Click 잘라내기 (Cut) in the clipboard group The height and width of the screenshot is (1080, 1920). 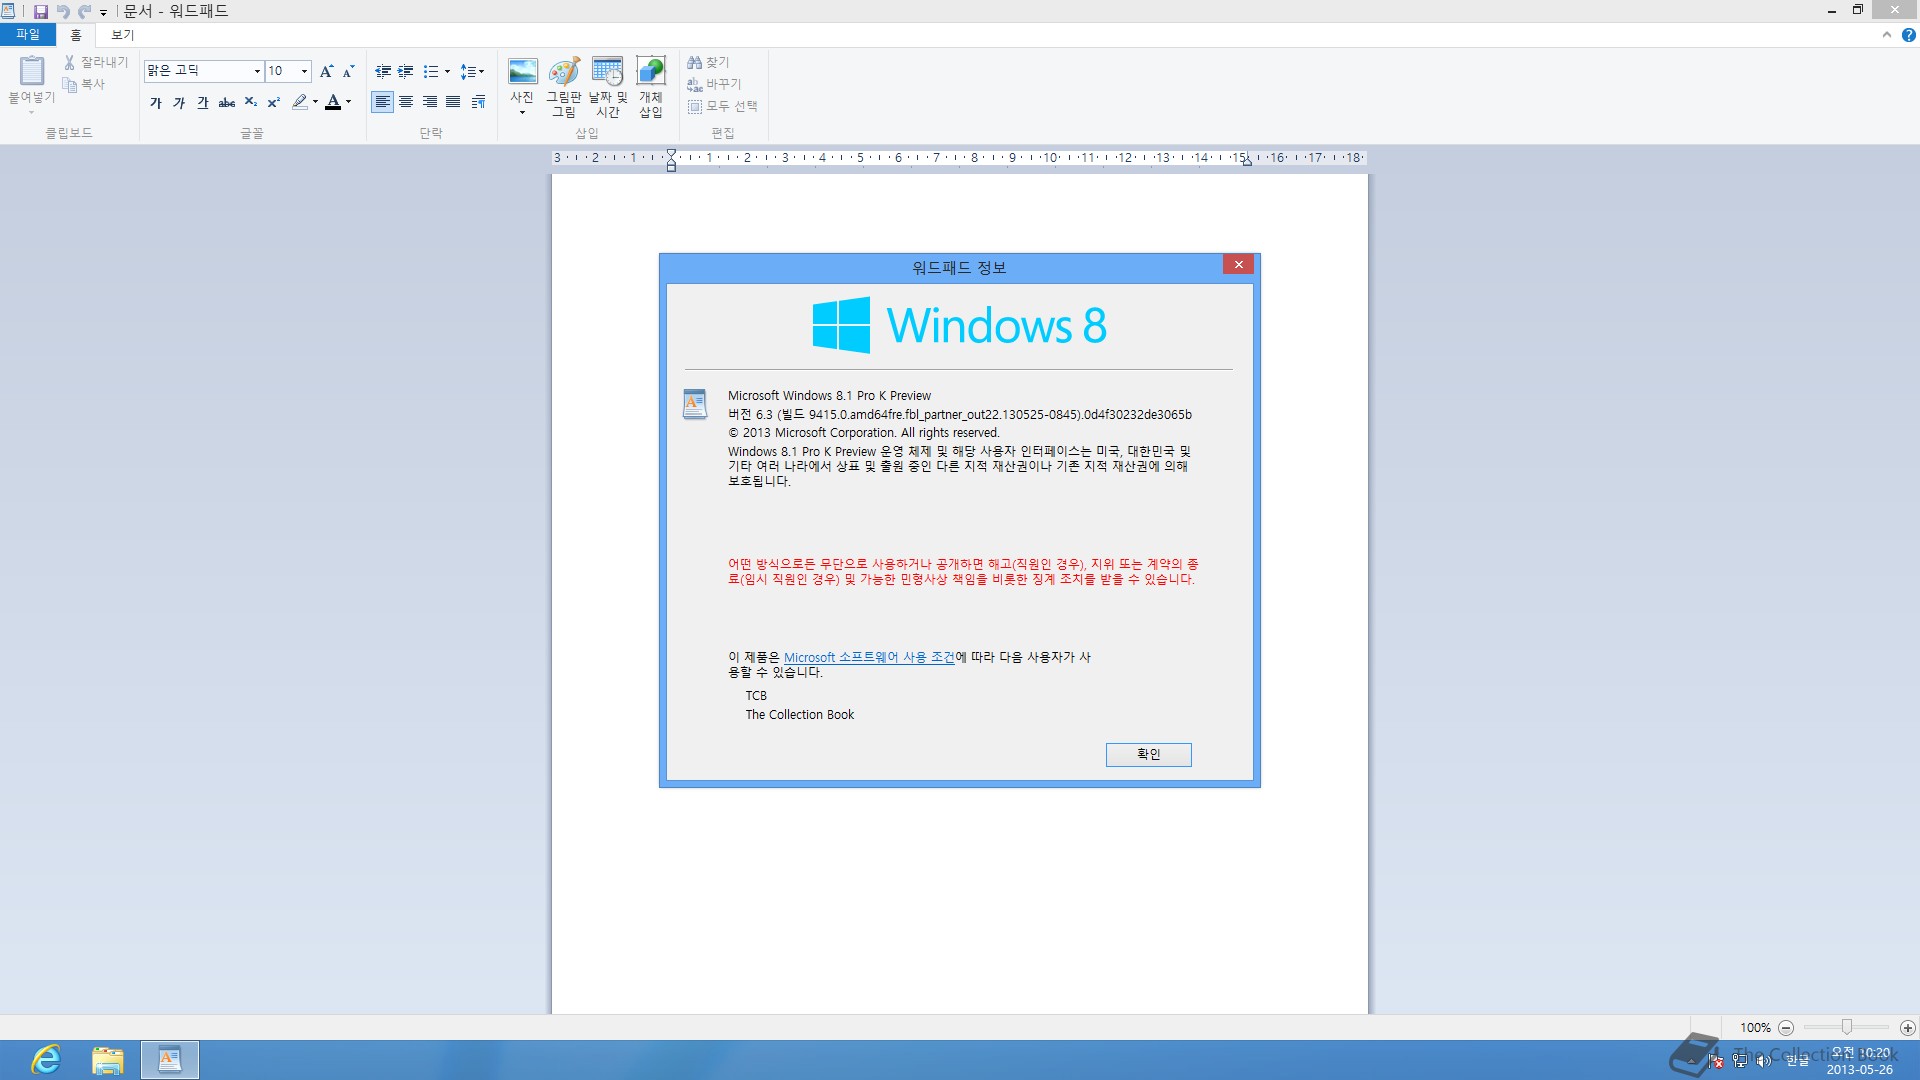pos(96,62)
